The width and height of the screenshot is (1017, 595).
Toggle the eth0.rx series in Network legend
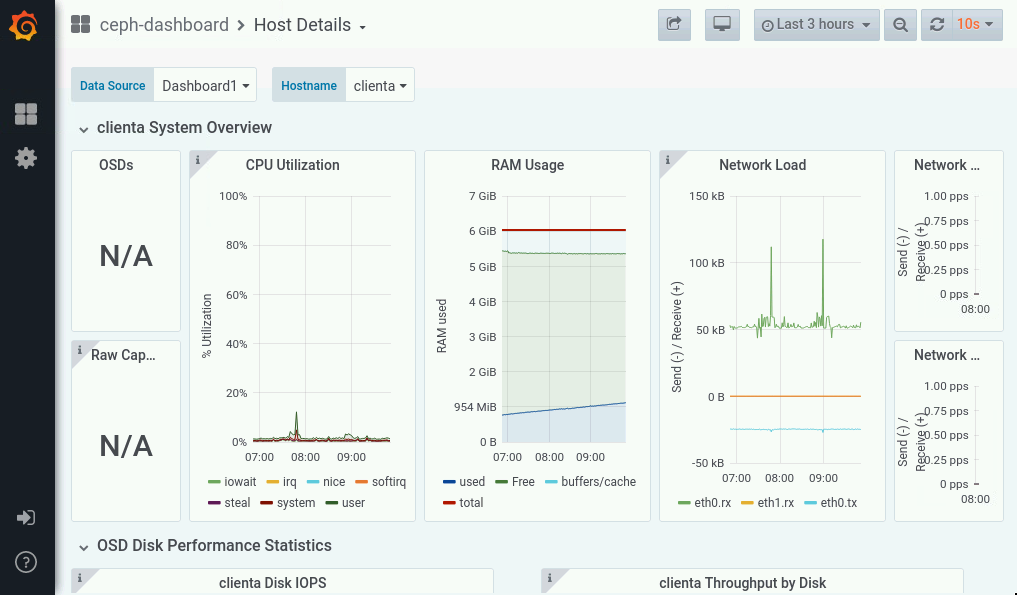[x=704, y=502]
